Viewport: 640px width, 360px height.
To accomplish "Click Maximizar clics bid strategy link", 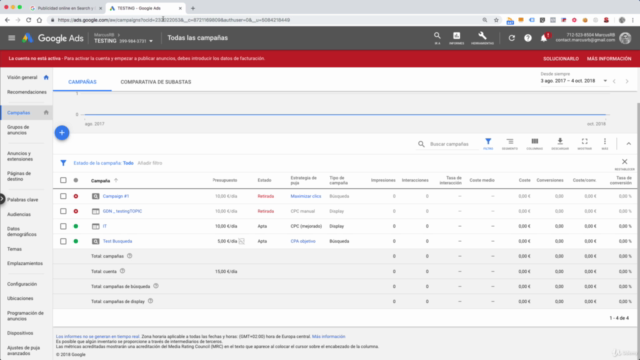I will [306, 196].
